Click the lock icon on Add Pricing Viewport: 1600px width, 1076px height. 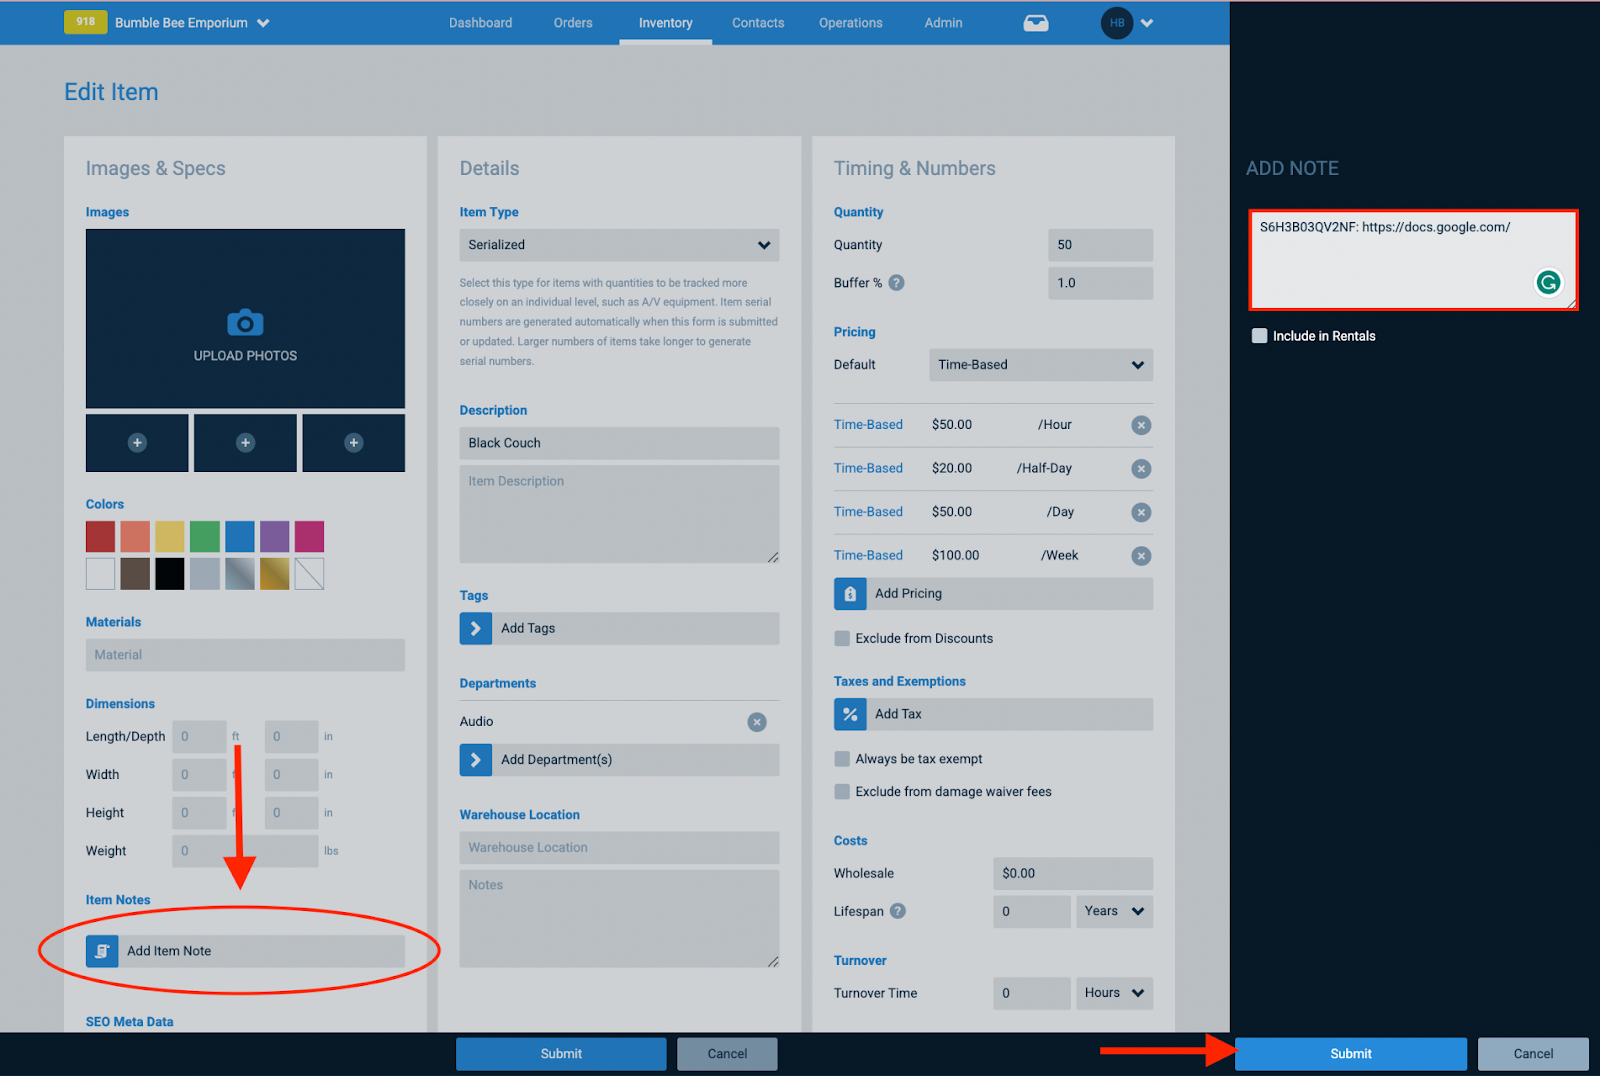coord(849,593)
